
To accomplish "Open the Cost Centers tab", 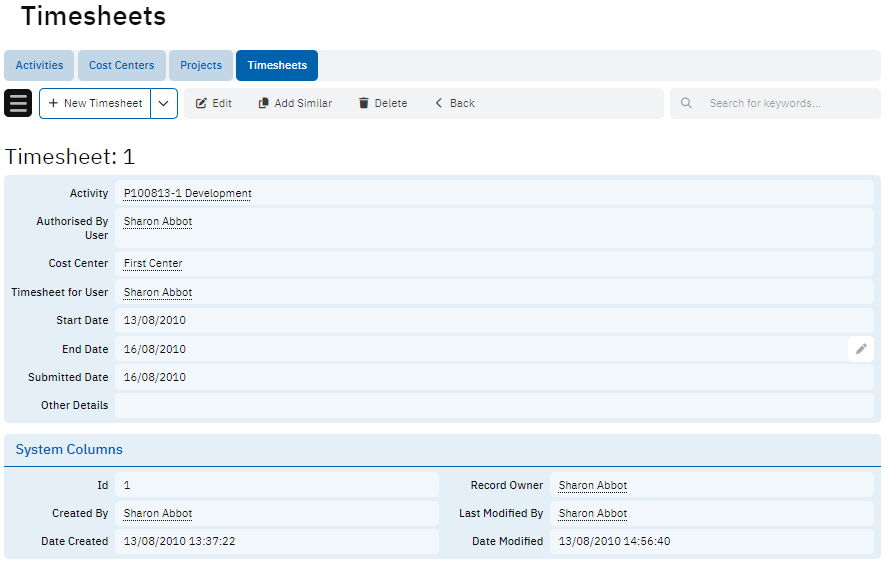I will (x=121, y=65).
